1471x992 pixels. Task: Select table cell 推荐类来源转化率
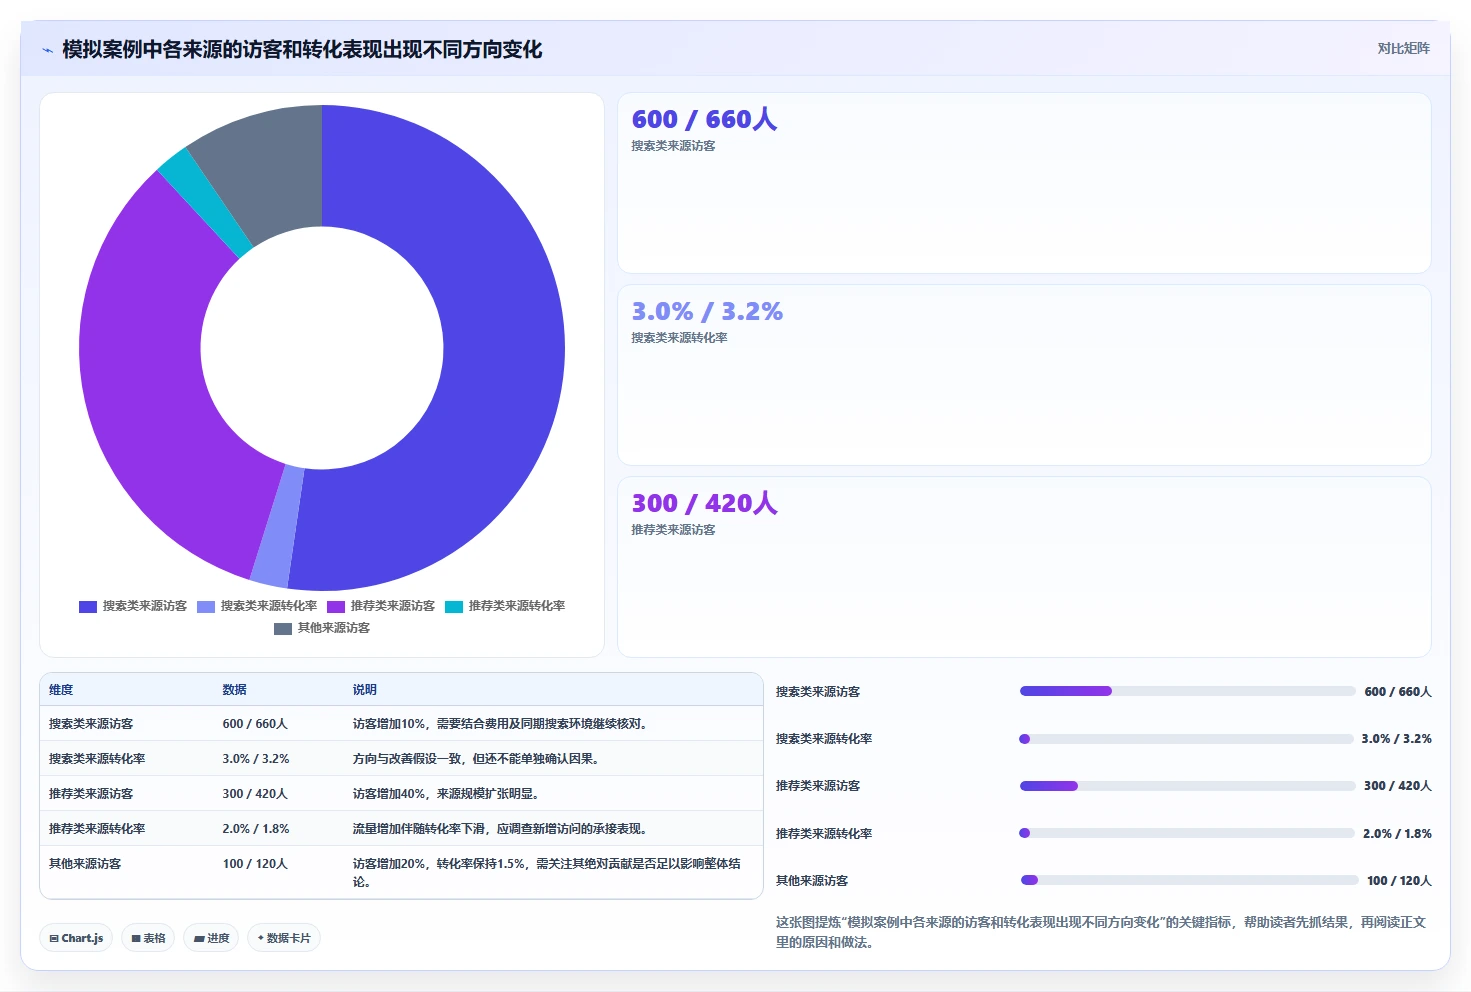97,829
